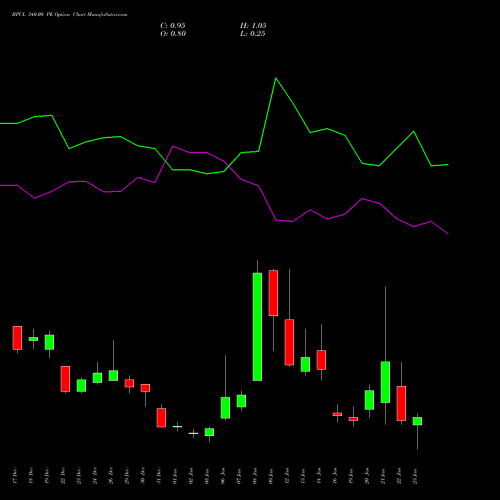Select the tallest green candlestick on the chart
Viewport: 500px width, 500px height.
[x=257, y=327]
